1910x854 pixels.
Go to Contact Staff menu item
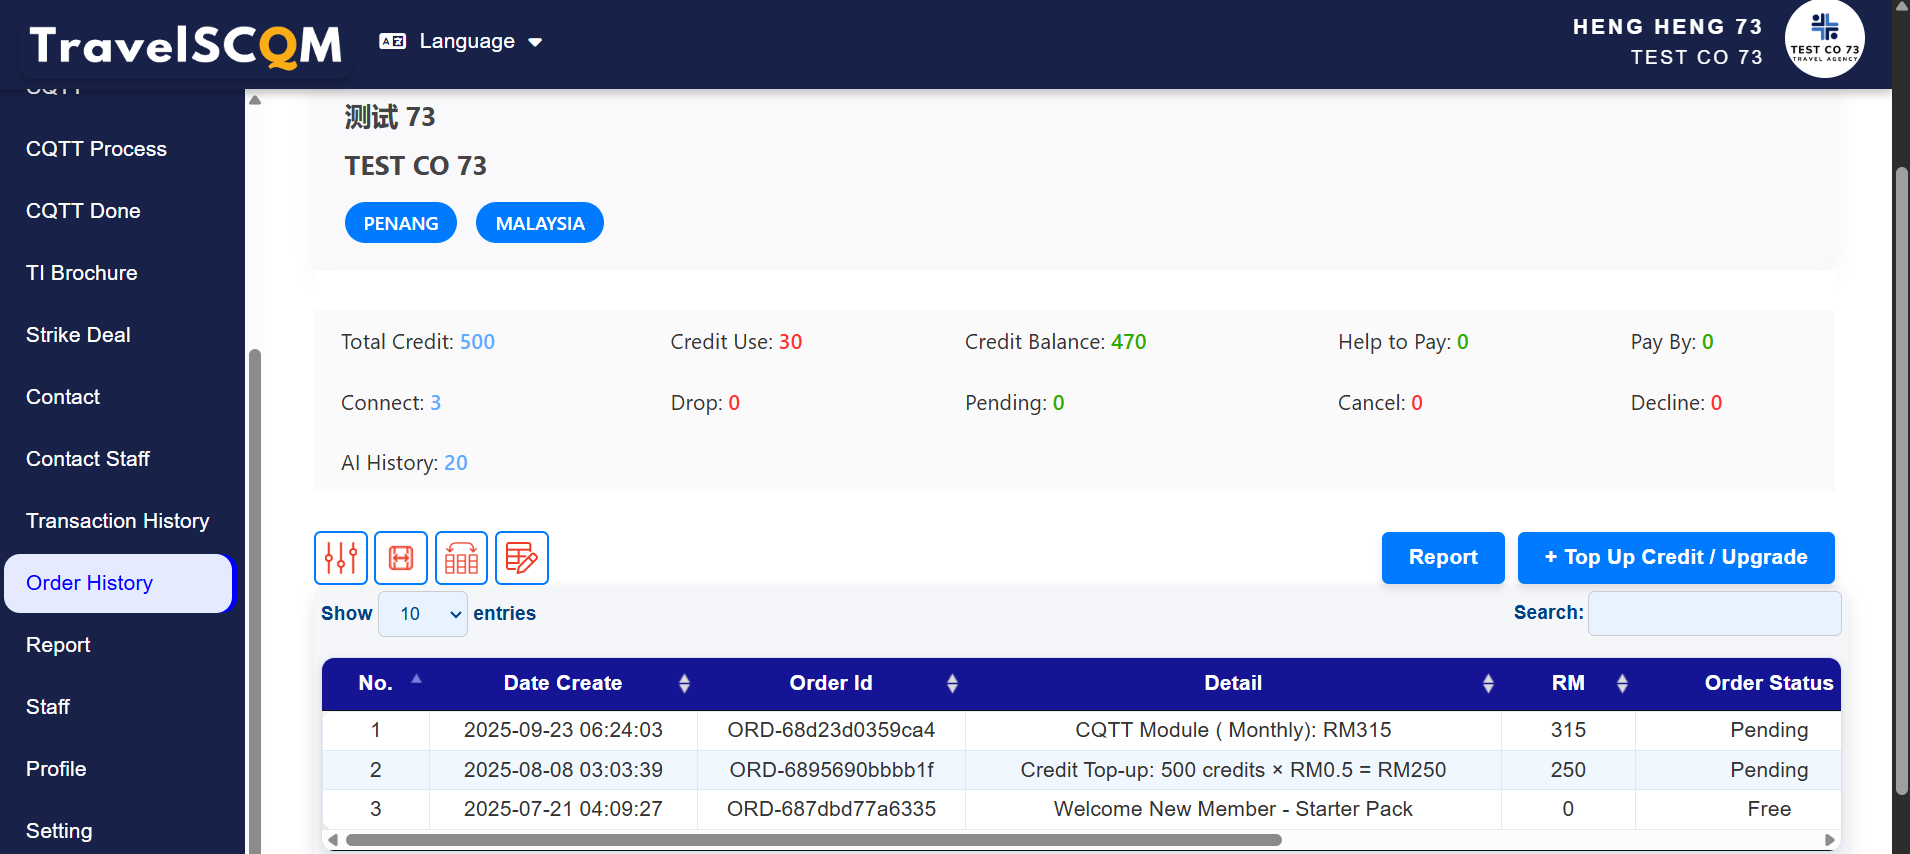tap(88, 459)
